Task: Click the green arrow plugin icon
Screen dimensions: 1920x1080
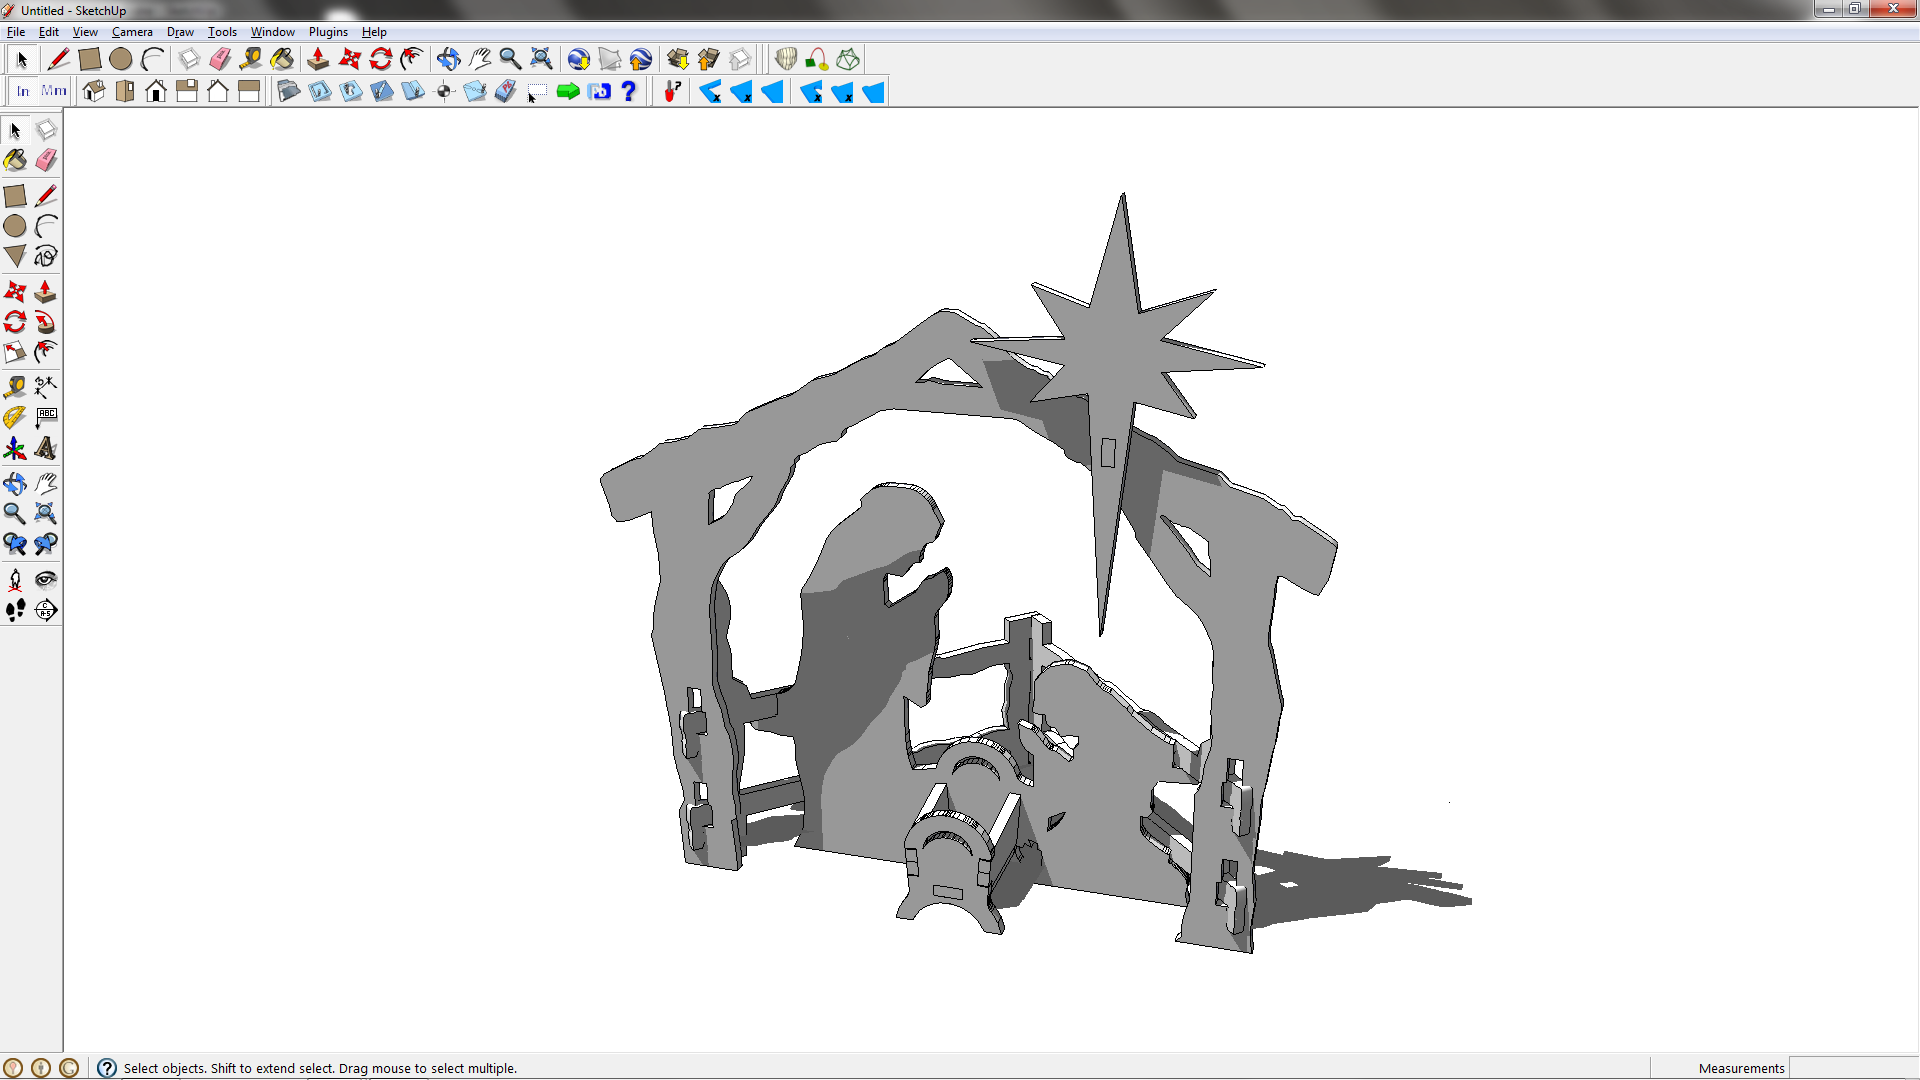Action: tap(568, 92)
